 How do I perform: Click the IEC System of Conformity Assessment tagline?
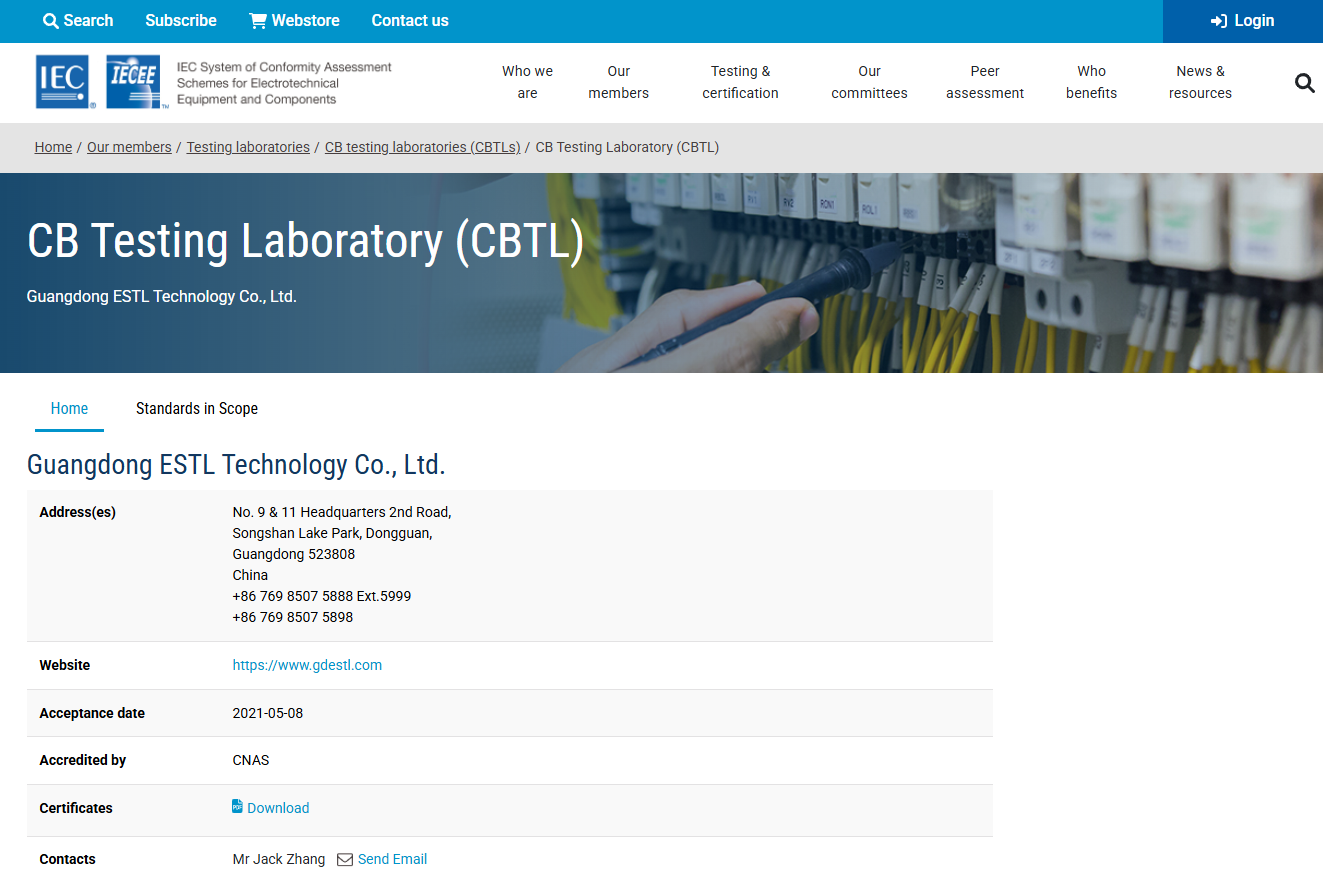pos(284,83)
